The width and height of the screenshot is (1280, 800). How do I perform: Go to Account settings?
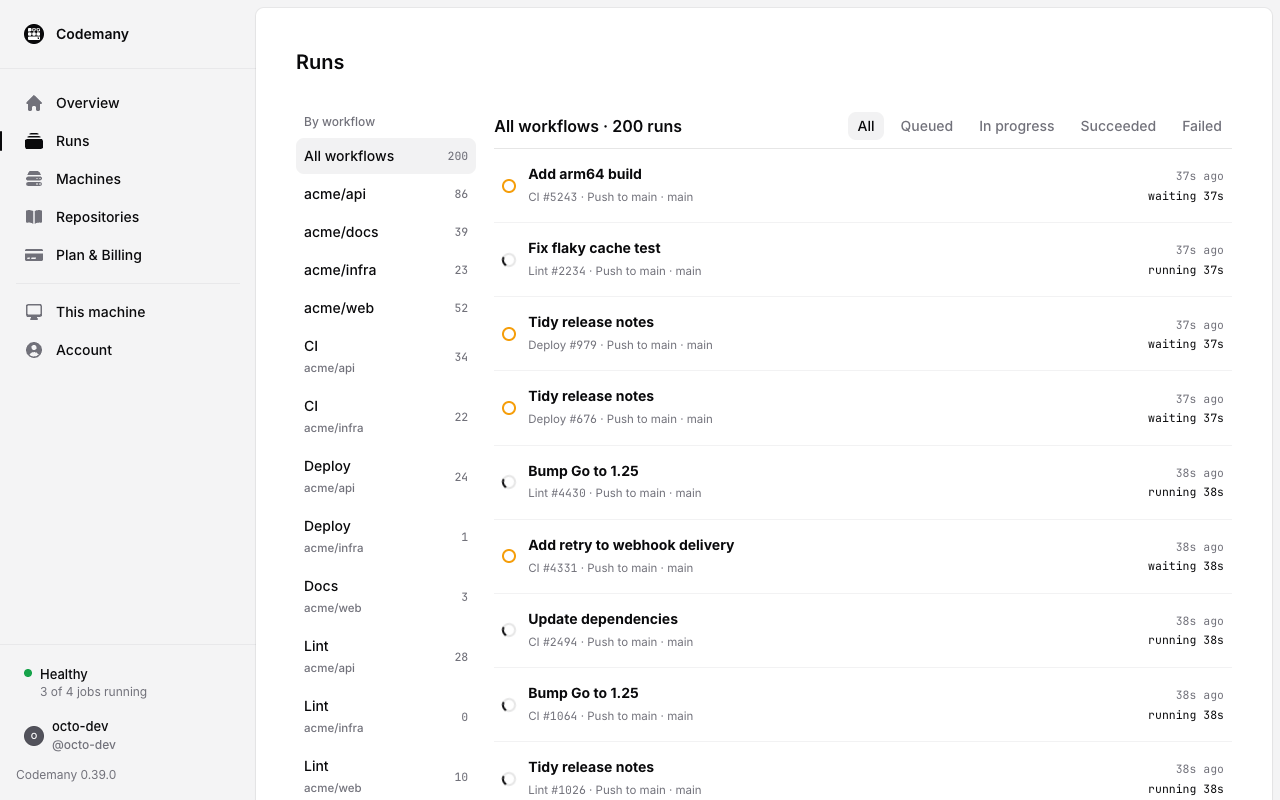click(x=128, y=350)
